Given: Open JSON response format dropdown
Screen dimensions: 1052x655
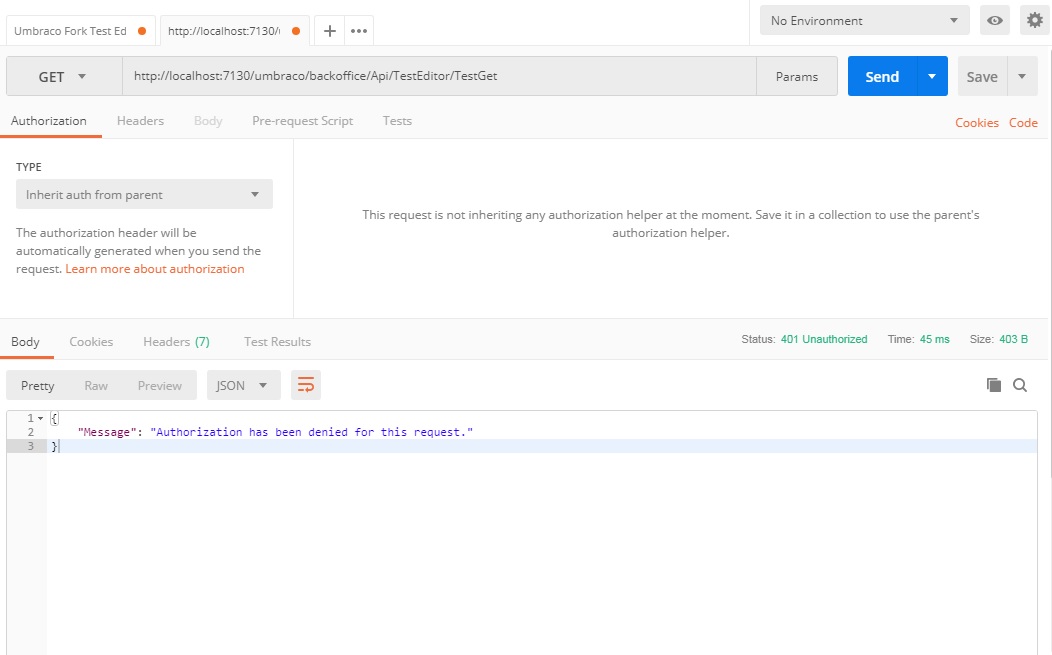Looking at the screenshot, I should 244,385.
